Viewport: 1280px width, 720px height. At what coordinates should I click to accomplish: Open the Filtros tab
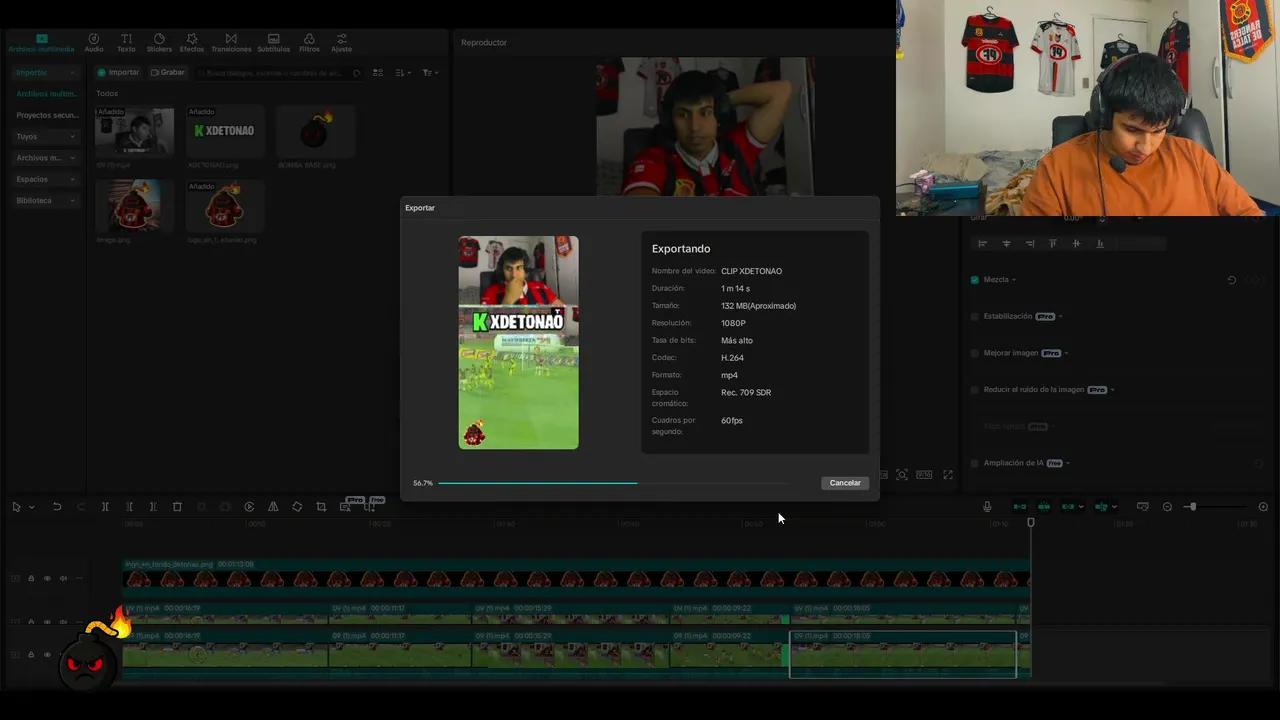tap(309, 42)
